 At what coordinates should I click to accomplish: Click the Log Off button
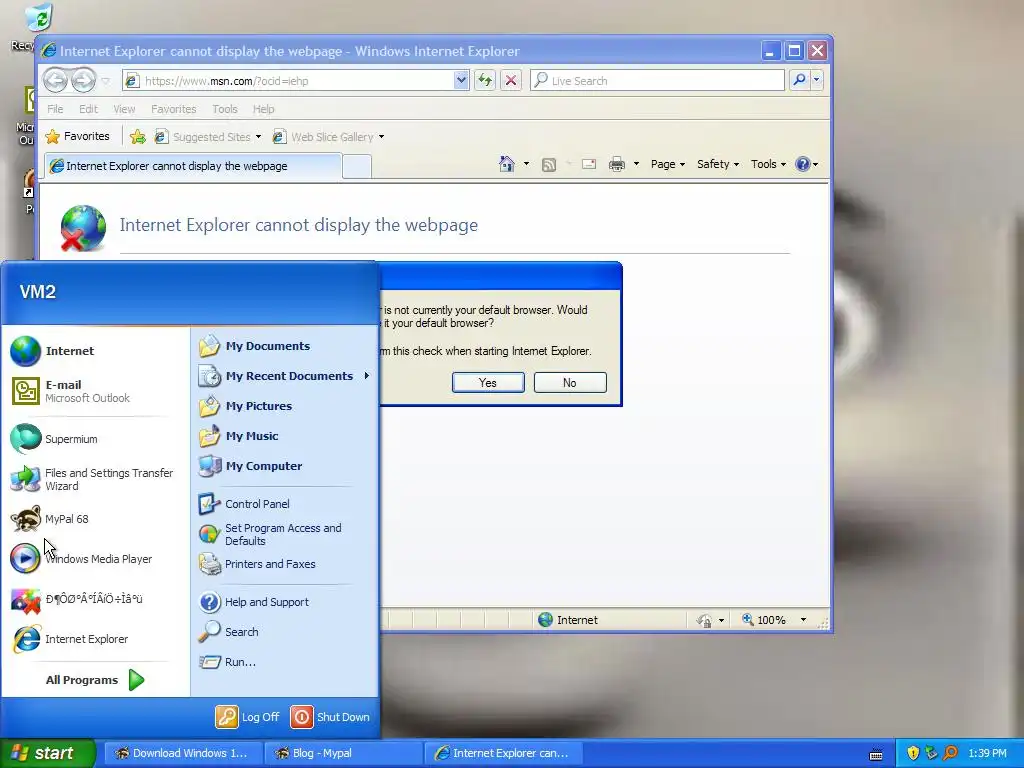click(248, 717)
